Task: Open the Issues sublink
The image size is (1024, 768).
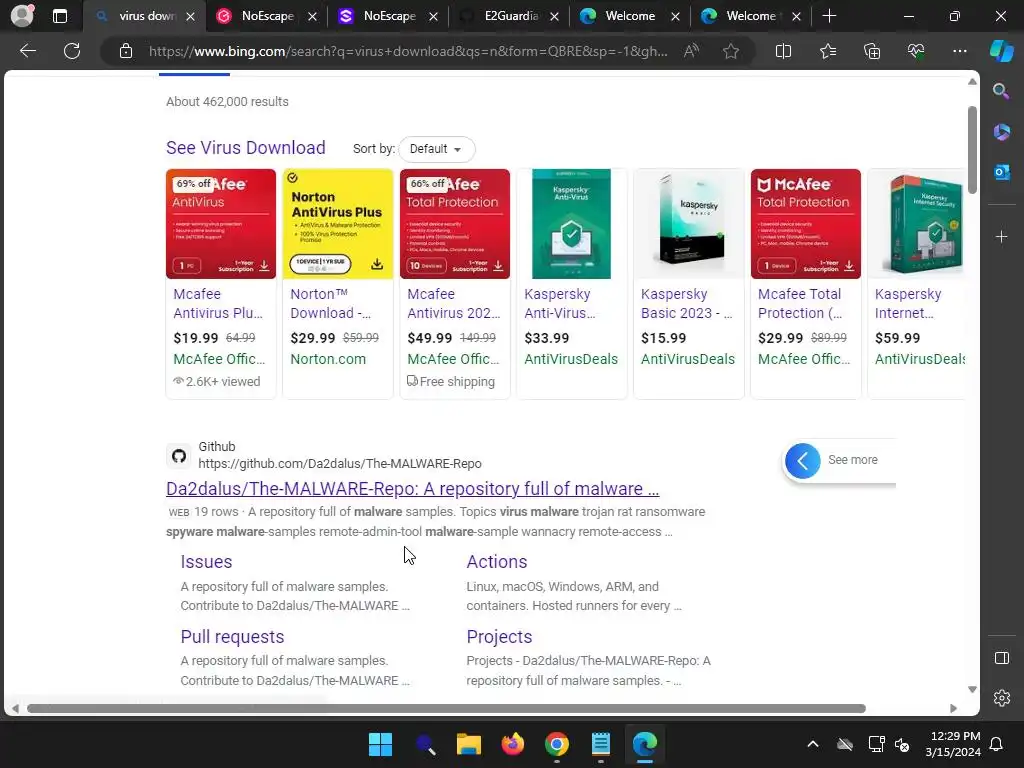Action: pos(206,562)
